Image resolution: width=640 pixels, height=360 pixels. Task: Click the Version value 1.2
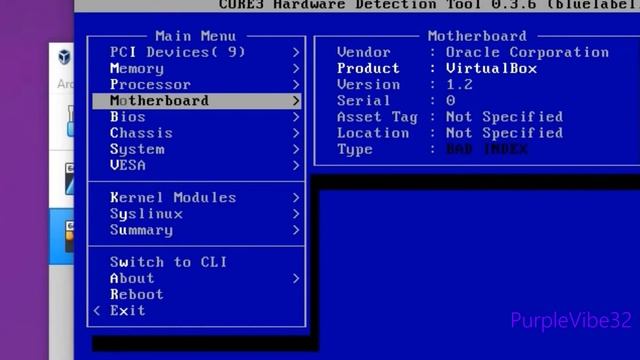coord(459,84)
